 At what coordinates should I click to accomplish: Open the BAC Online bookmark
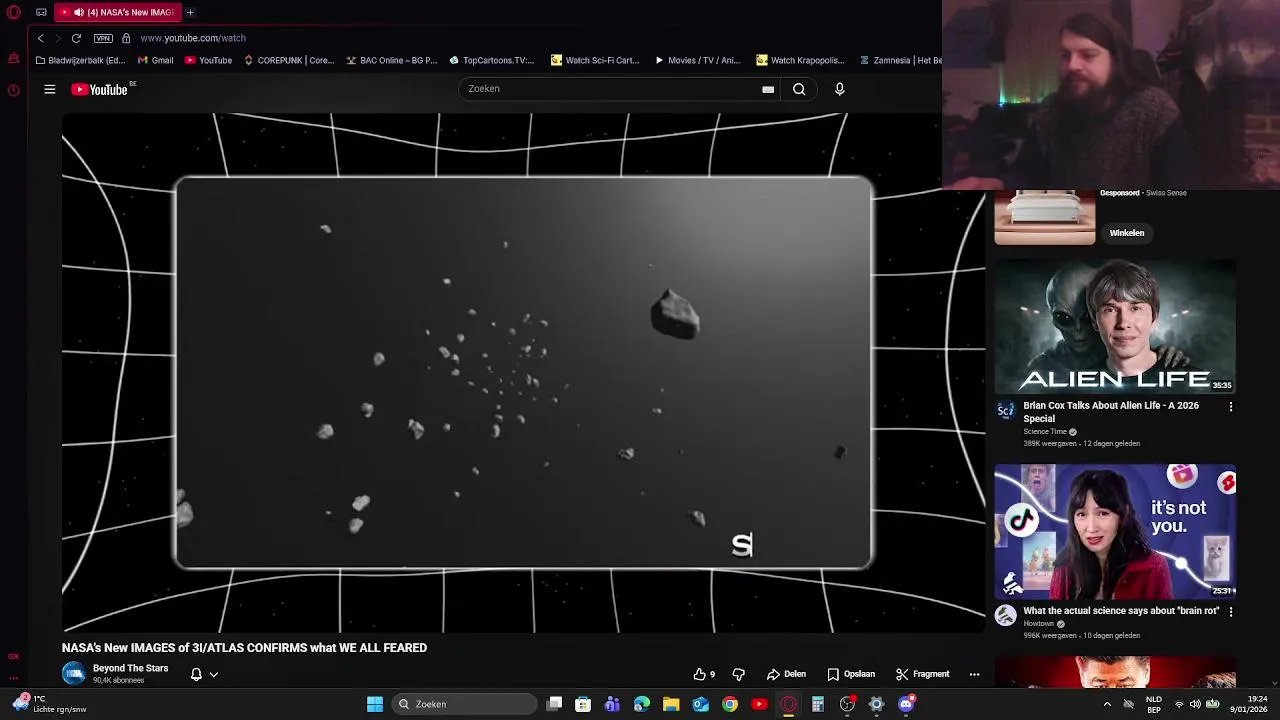click(391, 60)
